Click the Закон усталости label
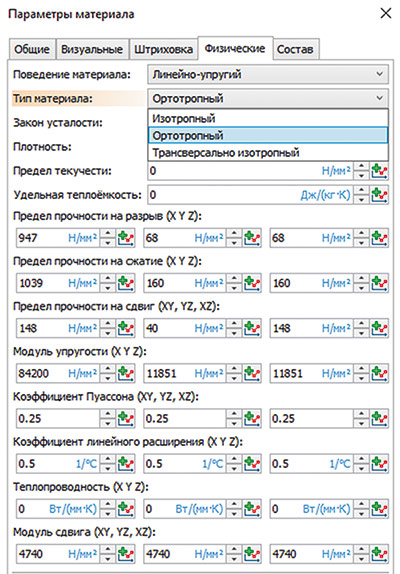The height and width of the screenshot is (574, 400). [58, 123]
